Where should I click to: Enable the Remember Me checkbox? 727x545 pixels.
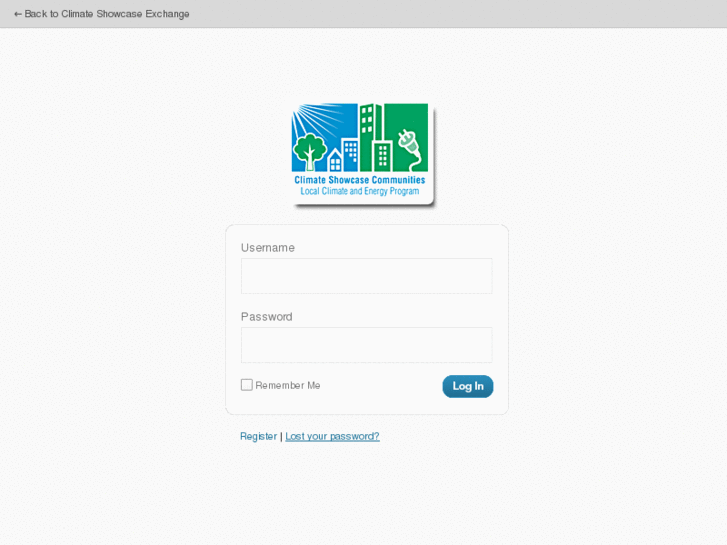[x=247, y=385]
